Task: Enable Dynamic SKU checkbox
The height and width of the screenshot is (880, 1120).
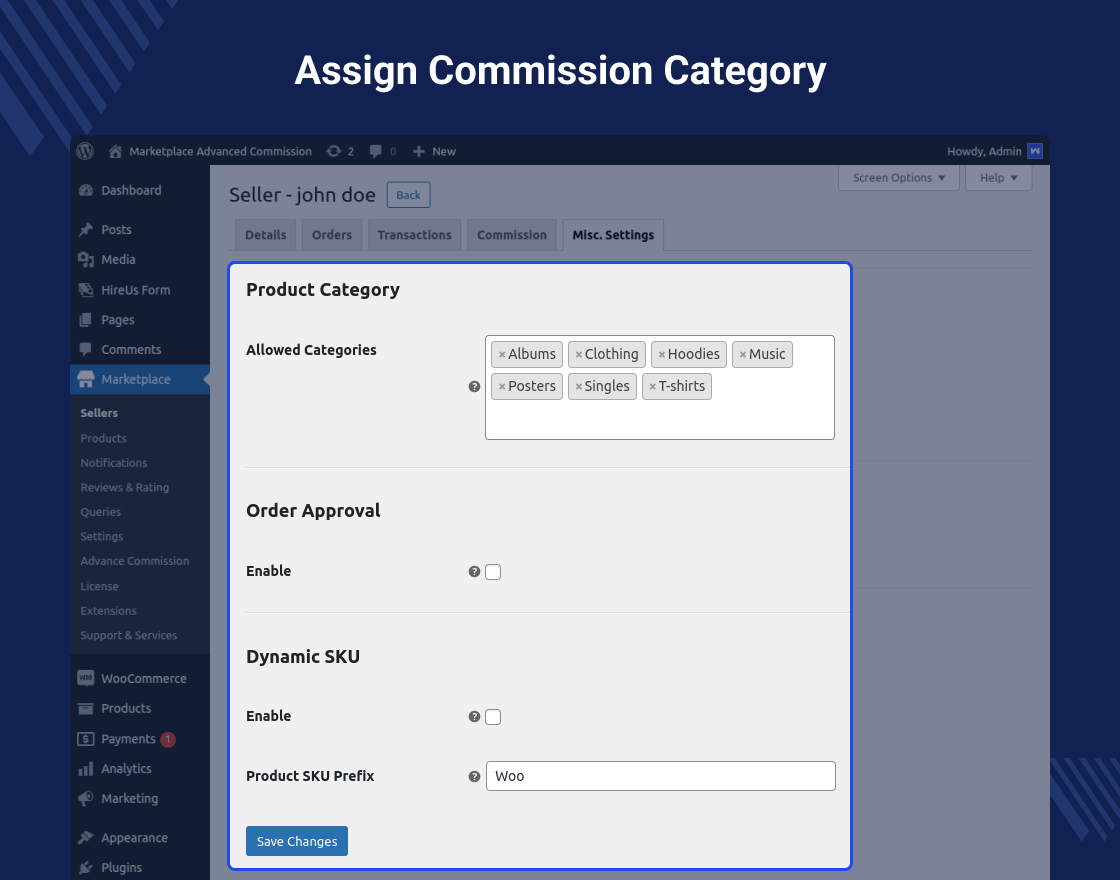Action: coord(493,716)
